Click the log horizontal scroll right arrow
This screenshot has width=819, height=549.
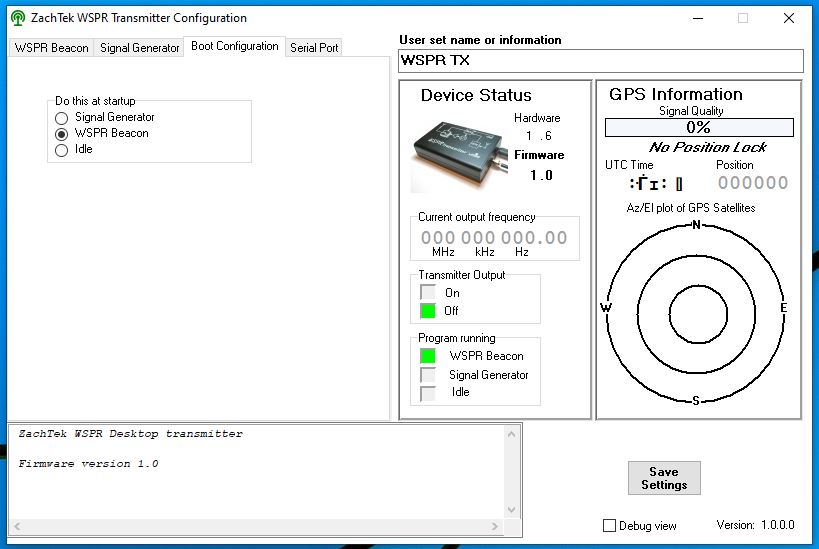click(x=495, y=527)
